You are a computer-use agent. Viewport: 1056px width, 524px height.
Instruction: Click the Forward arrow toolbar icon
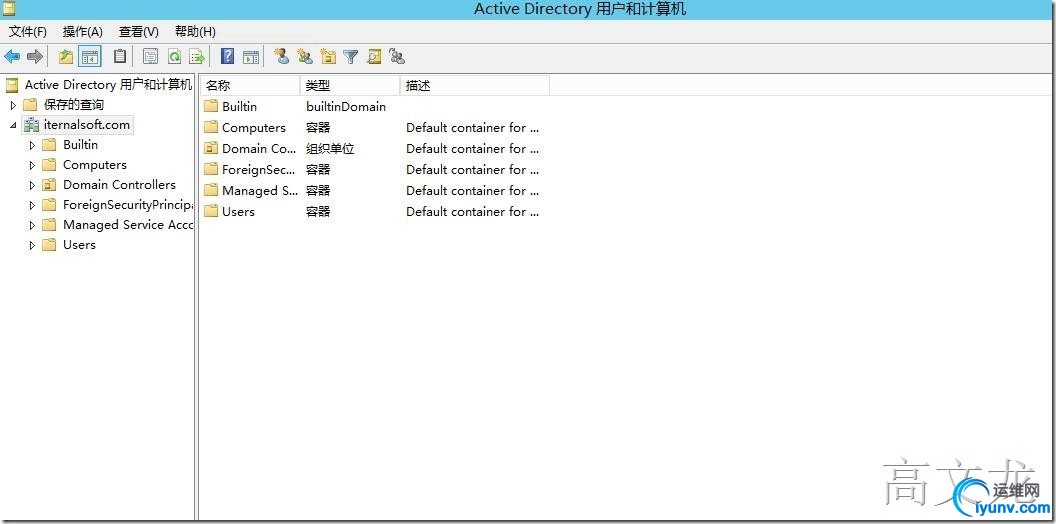[x=35, y=57]
